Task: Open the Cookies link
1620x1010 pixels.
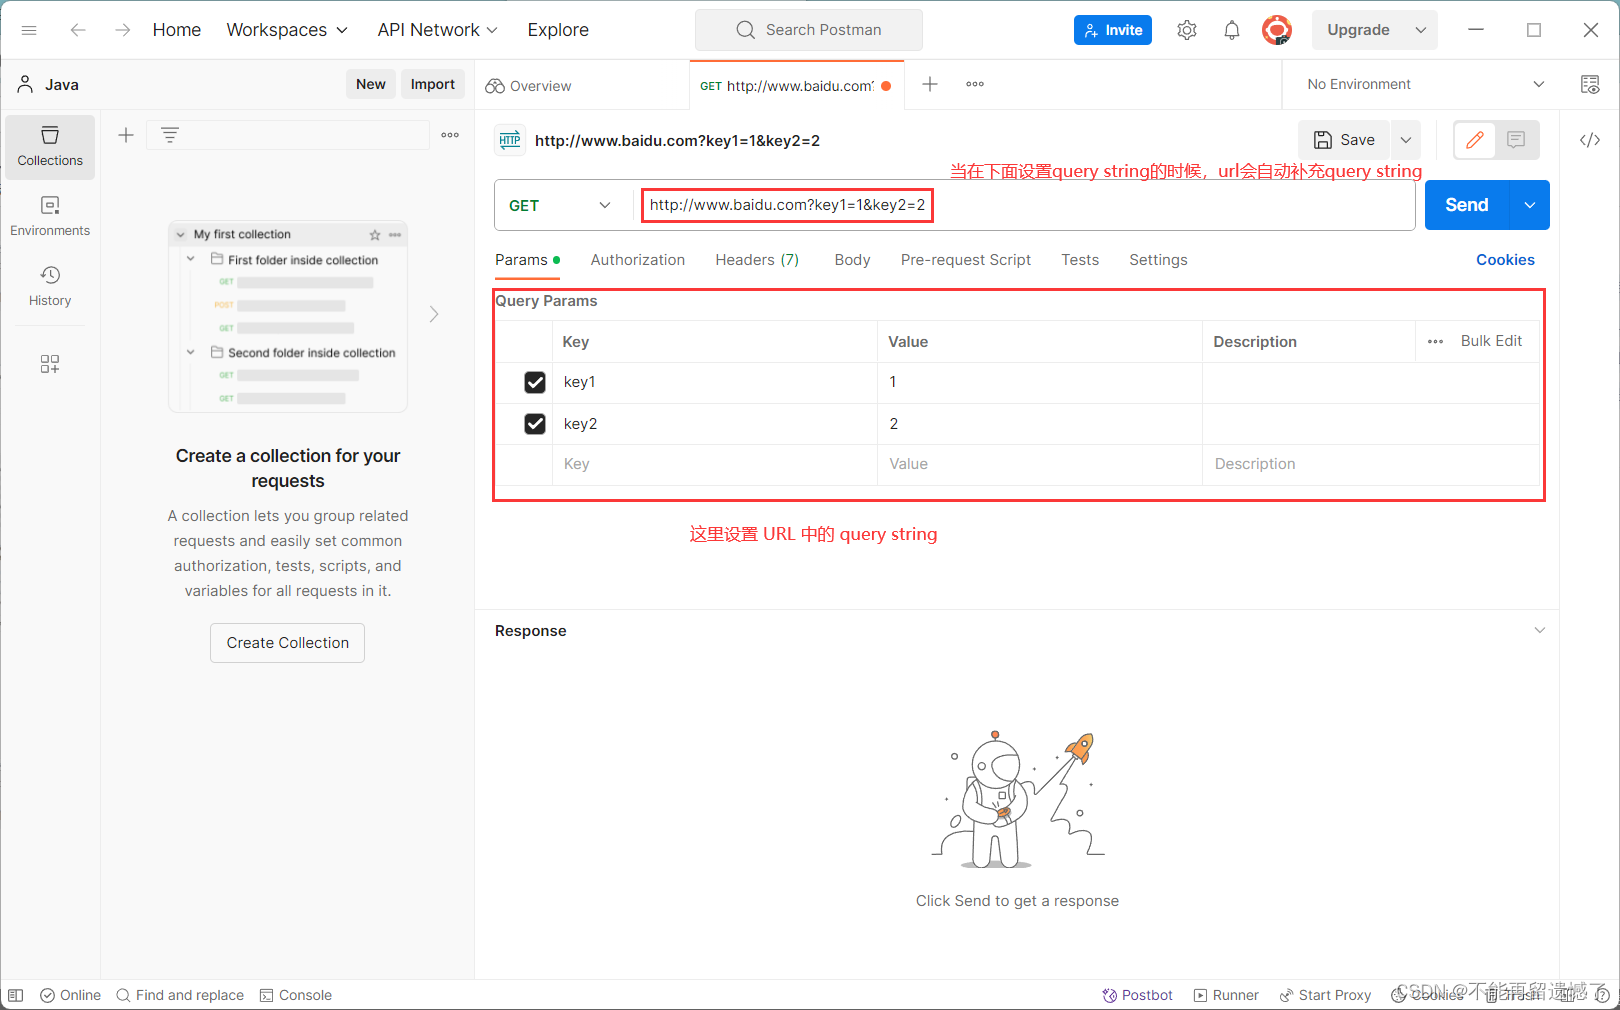Action: tap(1505, 260)
